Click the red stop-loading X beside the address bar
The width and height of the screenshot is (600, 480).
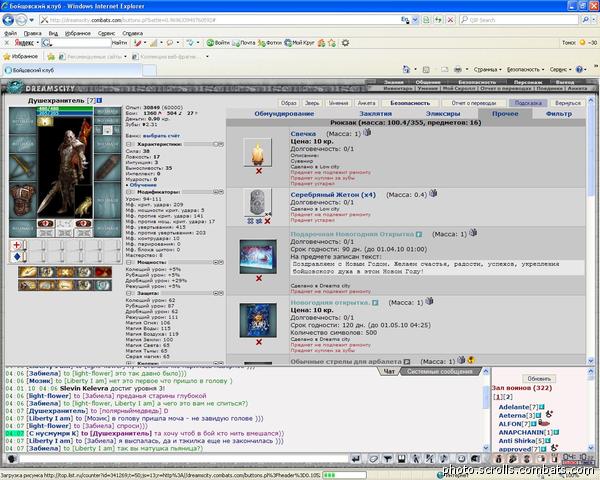click(x=451, y=20)
